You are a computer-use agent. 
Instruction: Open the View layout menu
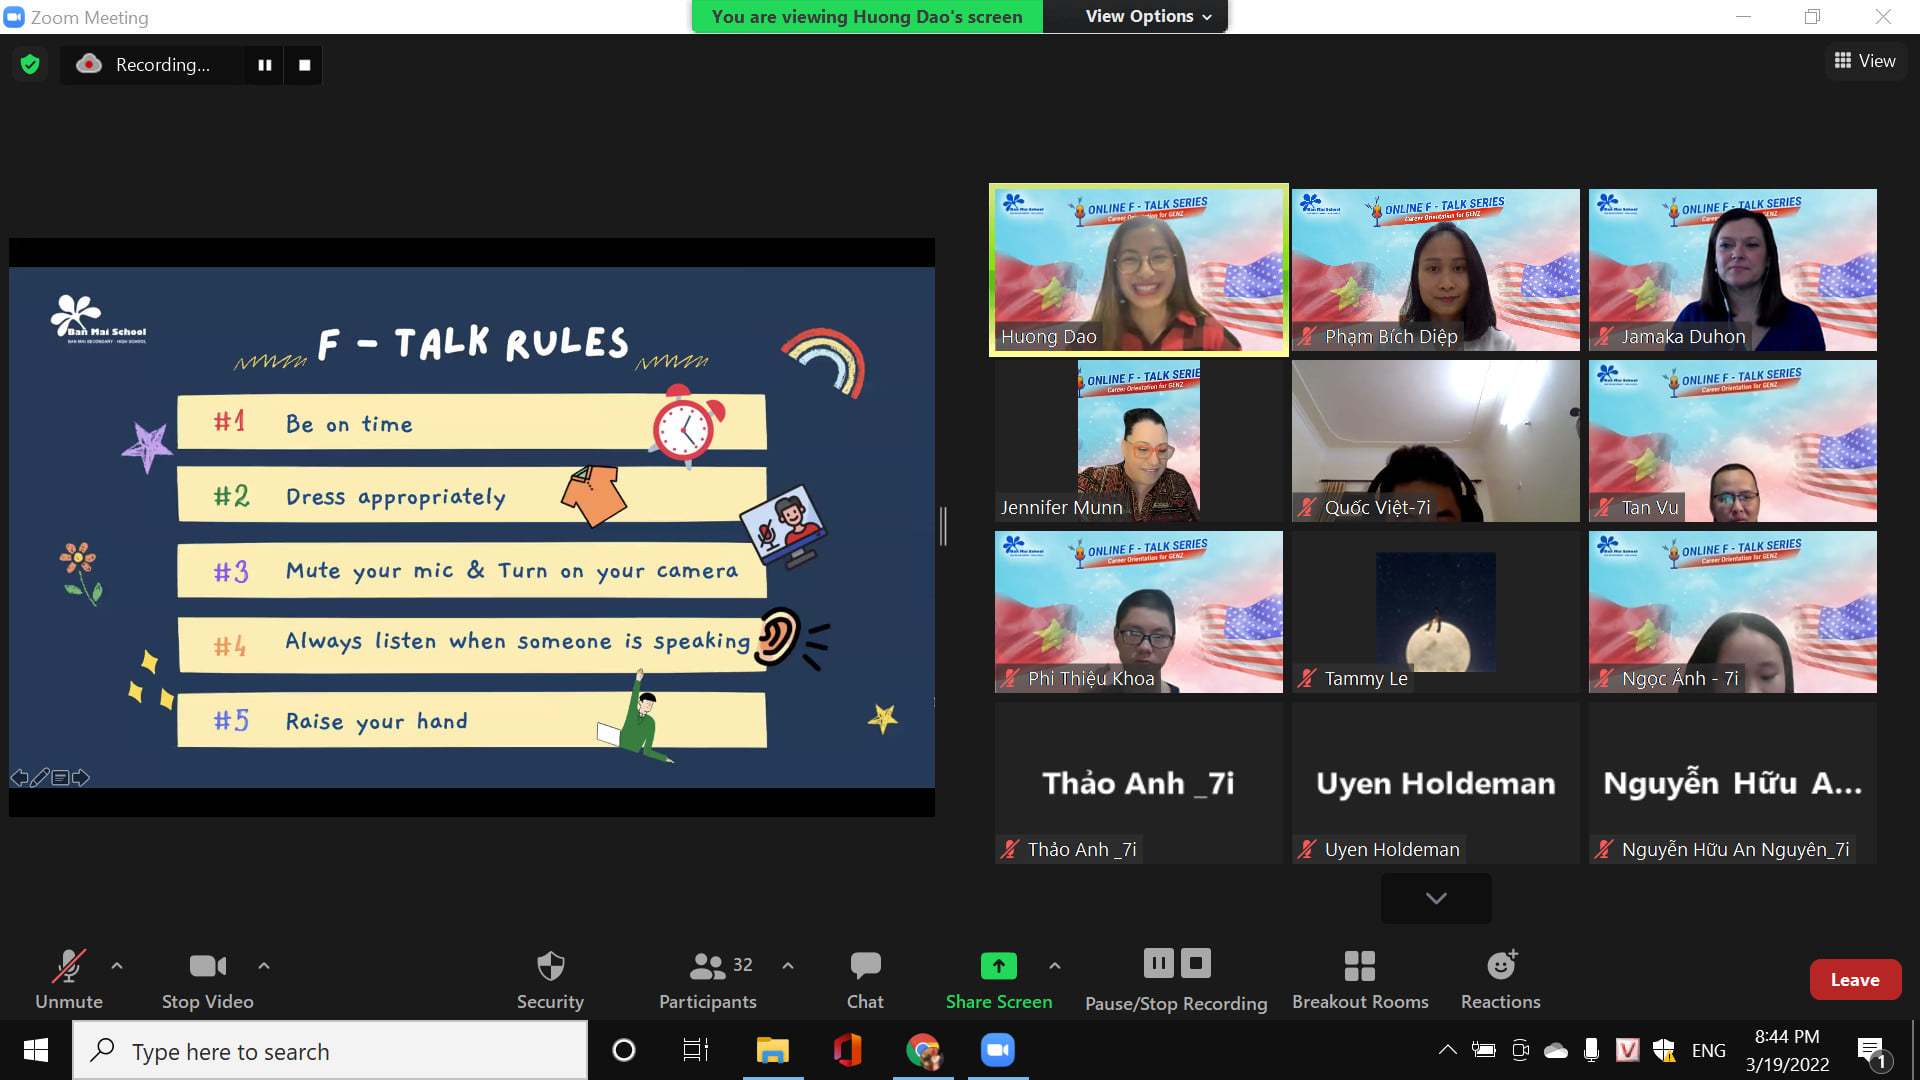click(1865, 61)
